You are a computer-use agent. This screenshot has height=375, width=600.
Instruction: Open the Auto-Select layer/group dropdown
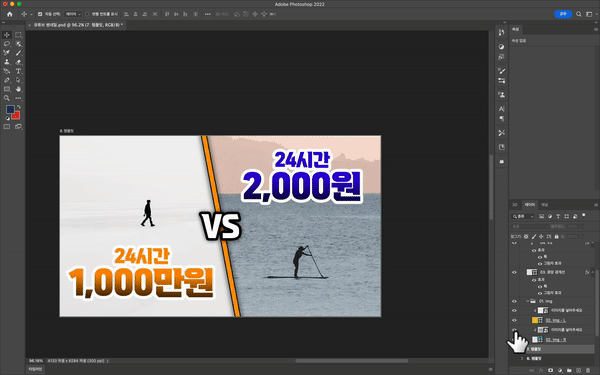[73, 14]
